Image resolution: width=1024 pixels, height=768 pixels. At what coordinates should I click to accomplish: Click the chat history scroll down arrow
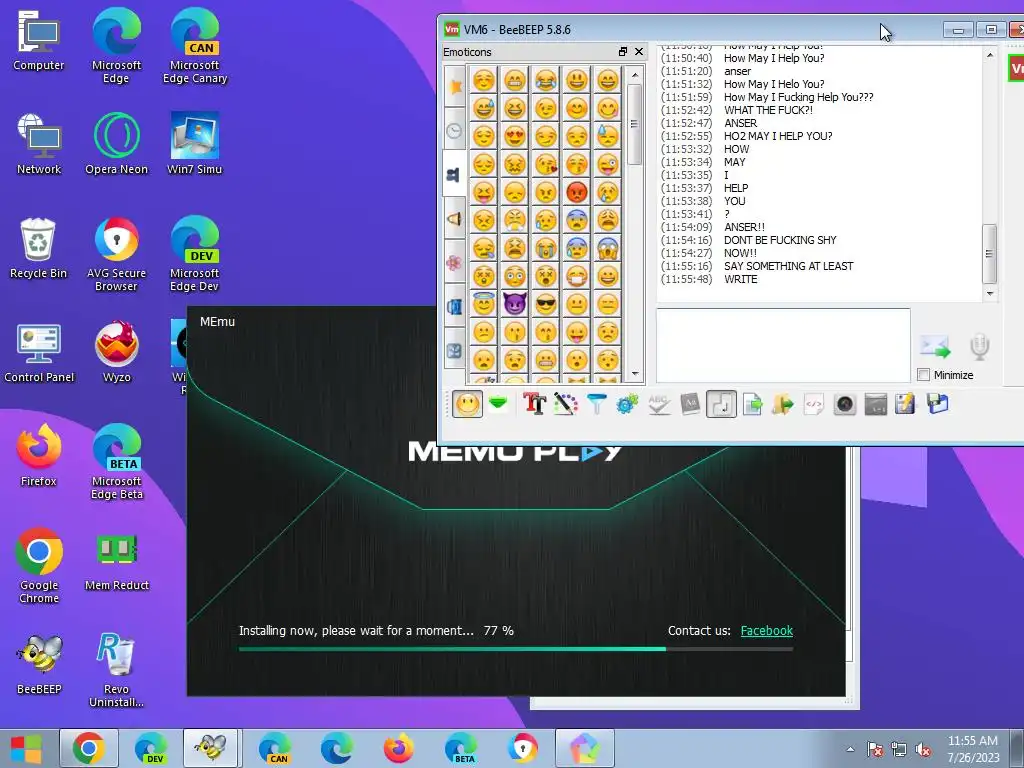989,294
